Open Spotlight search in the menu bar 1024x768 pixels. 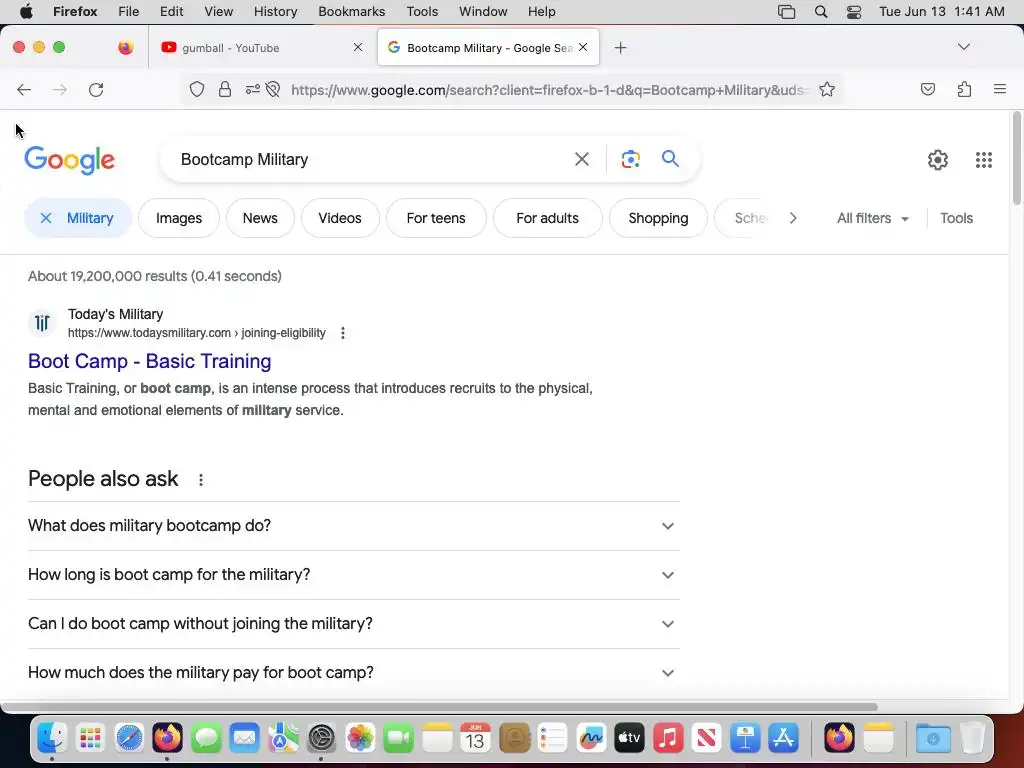[x=821, y=12]
